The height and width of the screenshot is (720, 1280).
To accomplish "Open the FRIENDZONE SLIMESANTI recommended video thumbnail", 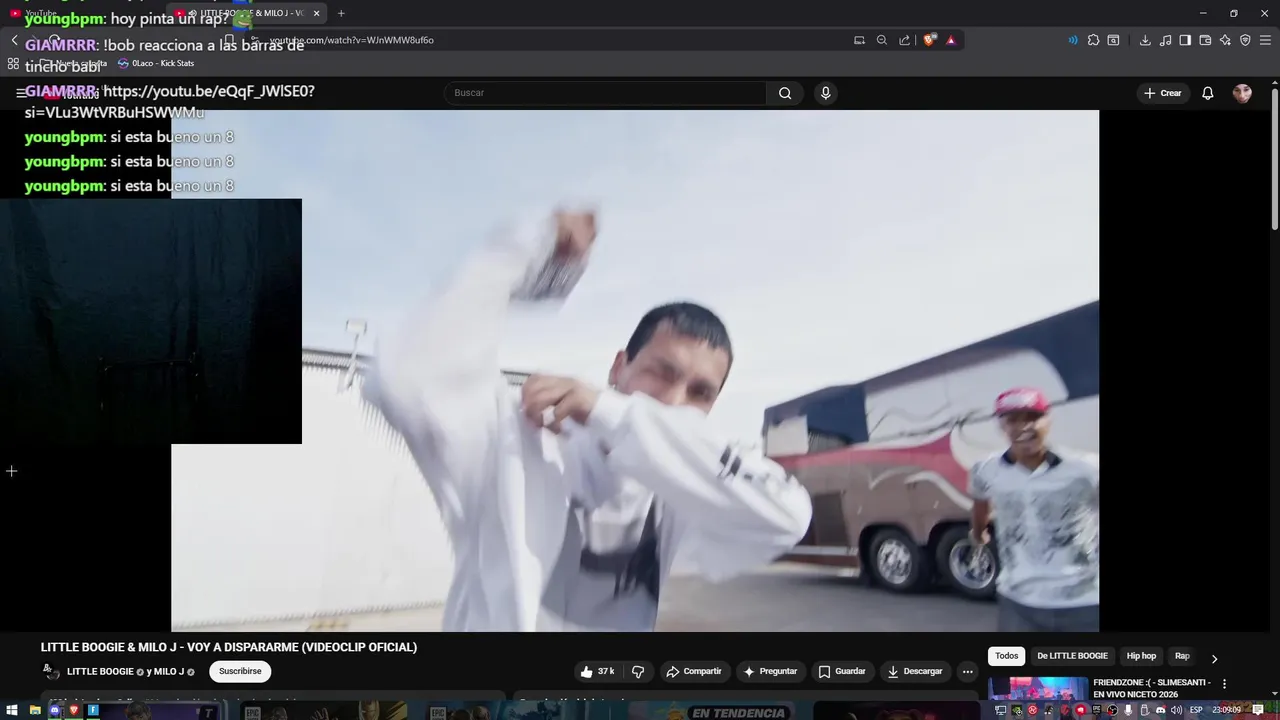I will pos(1038,689).
